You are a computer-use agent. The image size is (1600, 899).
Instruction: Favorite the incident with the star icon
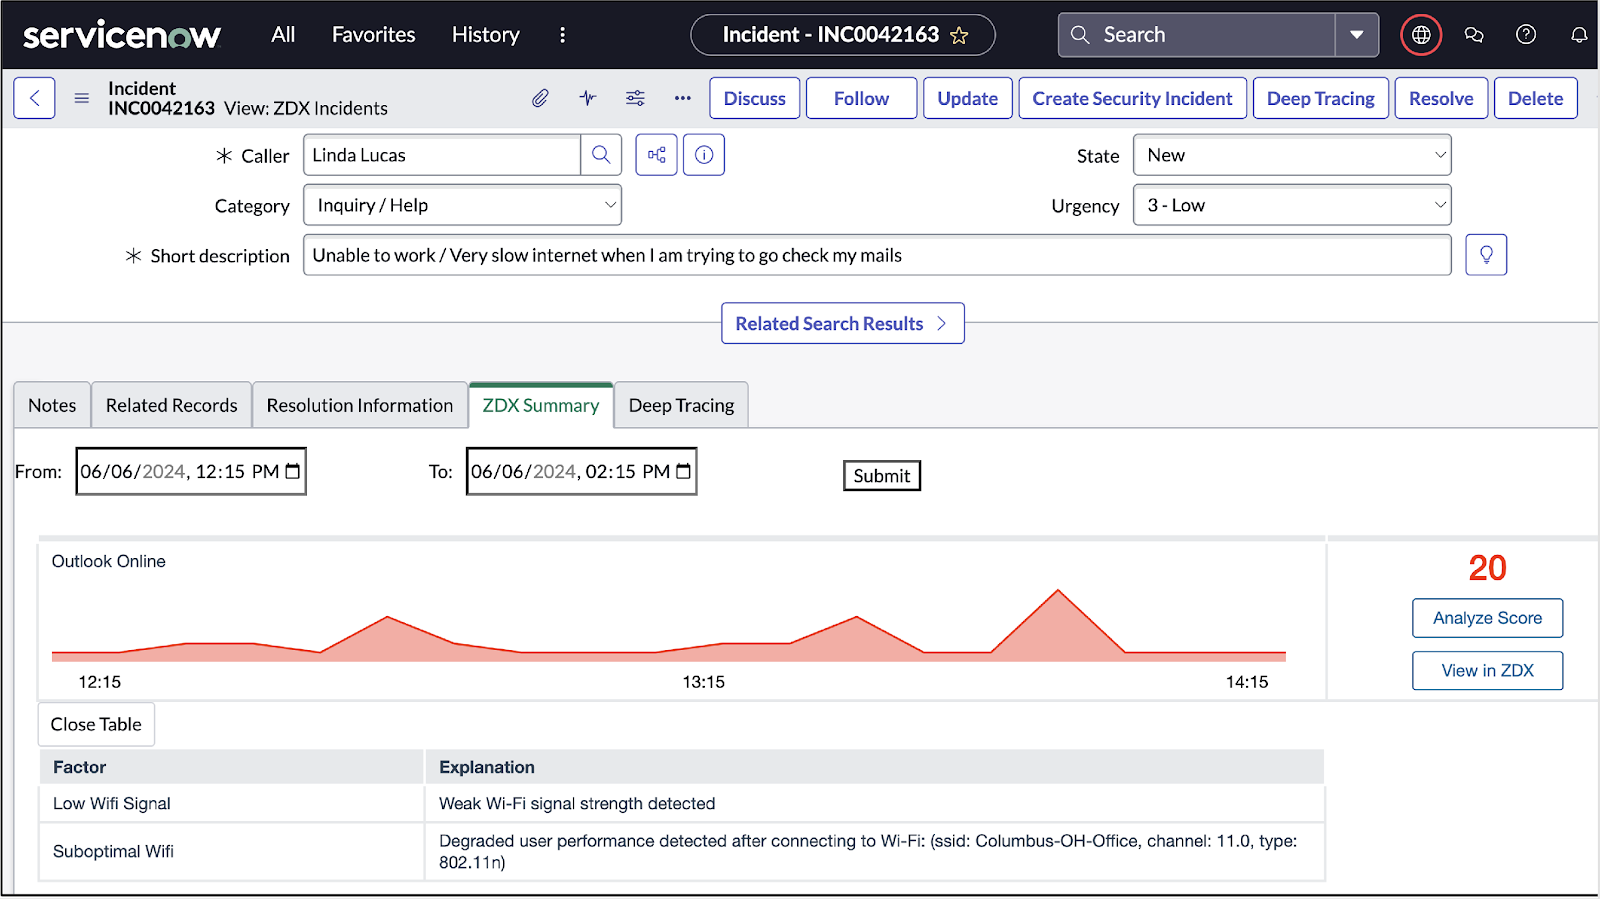coord(959,36)
